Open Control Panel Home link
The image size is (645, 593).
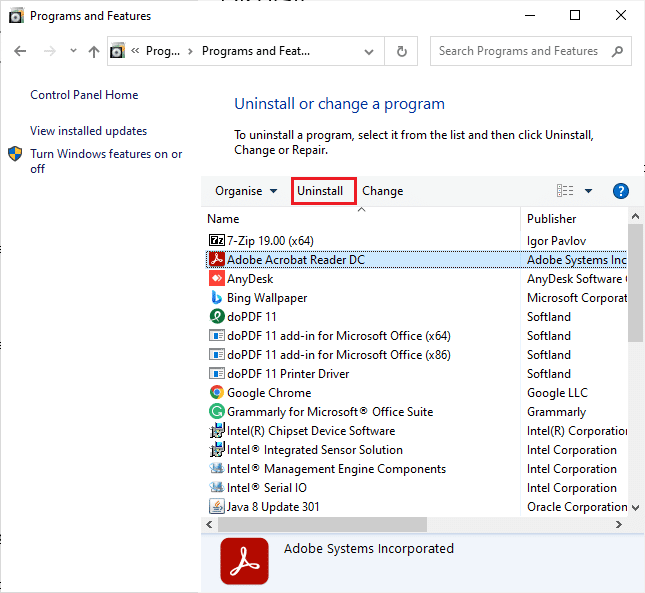pos(84,95)
